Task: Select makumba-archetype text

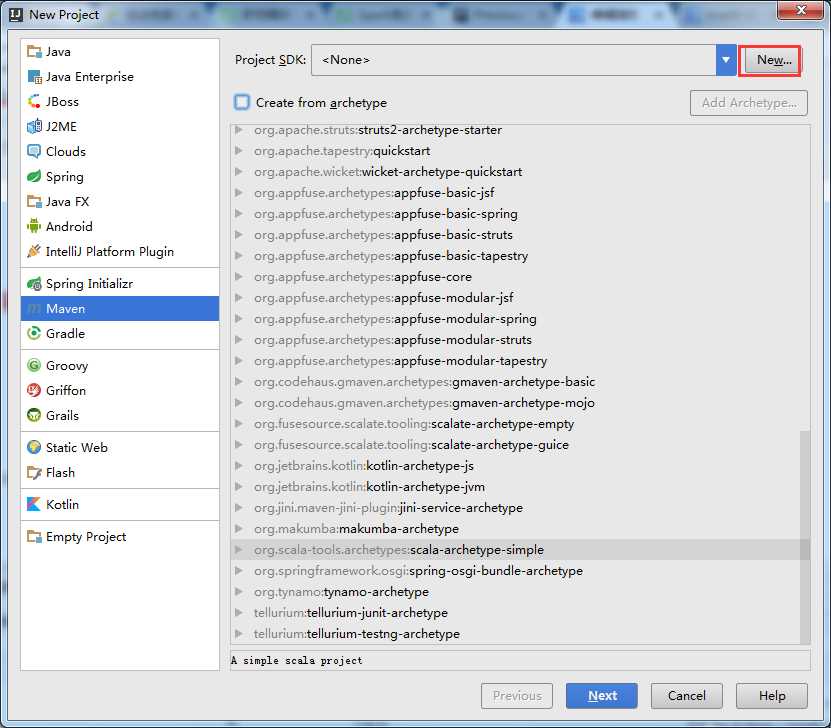Action: pyautogui.click(x=399, y=529)
